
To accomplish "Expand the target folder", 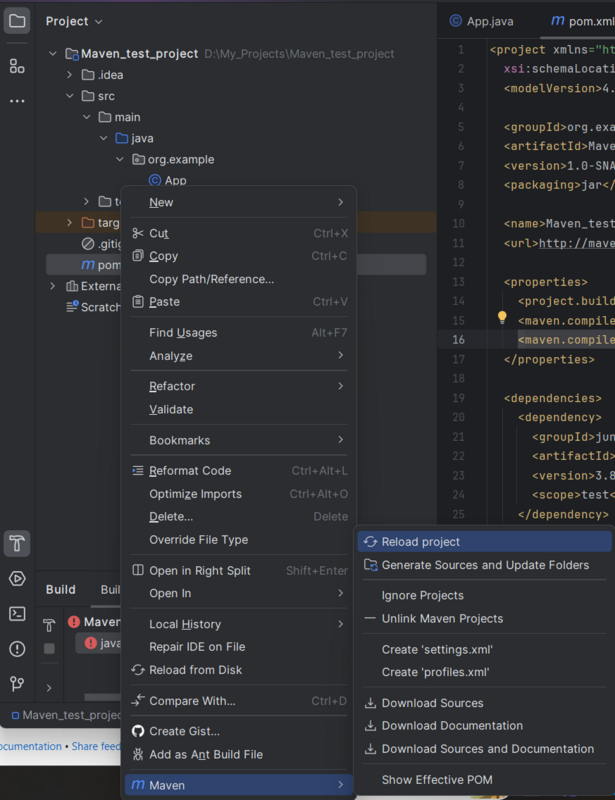I will [x=69, y=222].
